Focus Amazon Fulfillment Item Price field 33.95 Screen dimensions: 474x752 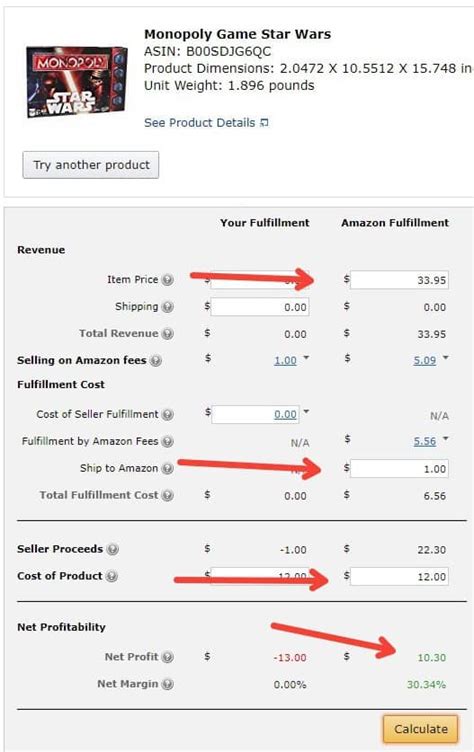coord(399,280)
